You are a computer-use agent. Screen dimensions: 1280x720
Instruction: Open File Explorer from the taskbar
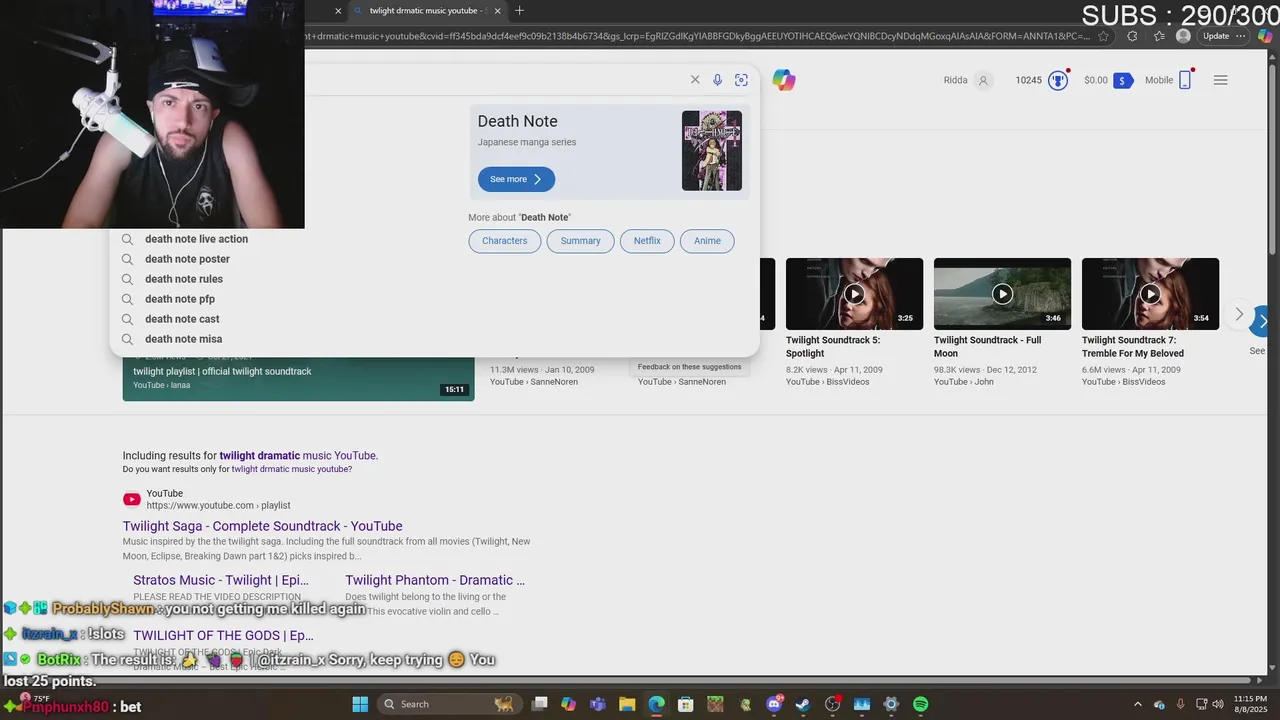[627, 704]
